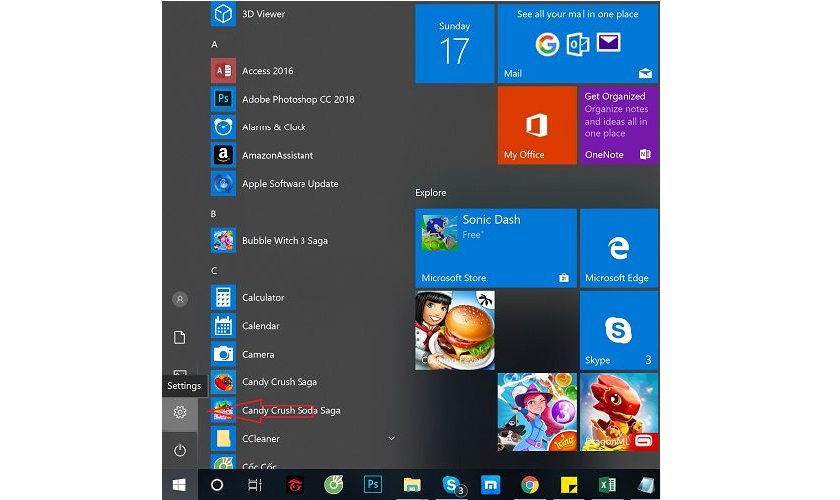Open Skype from the taskbar

coord(452,485)
